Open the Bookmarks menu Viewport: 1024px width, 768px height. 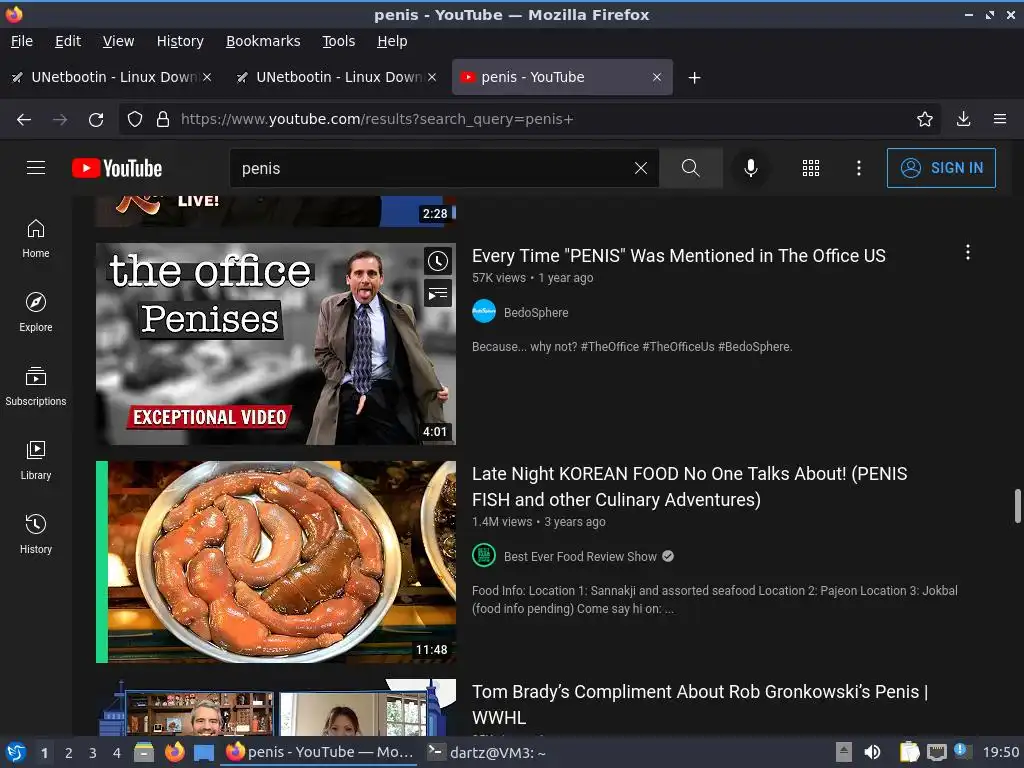263,41
